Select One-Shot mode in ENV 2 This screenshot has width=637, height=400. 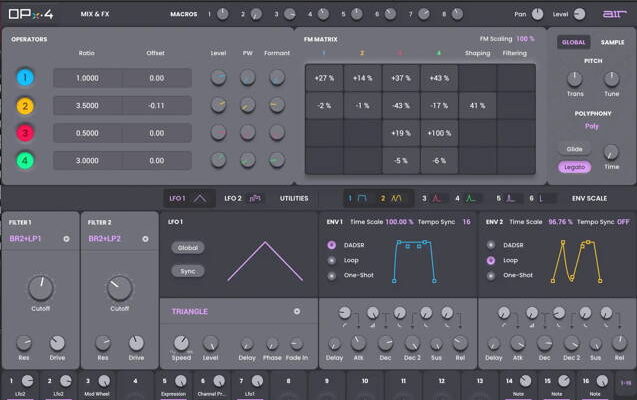click(491, 274)
